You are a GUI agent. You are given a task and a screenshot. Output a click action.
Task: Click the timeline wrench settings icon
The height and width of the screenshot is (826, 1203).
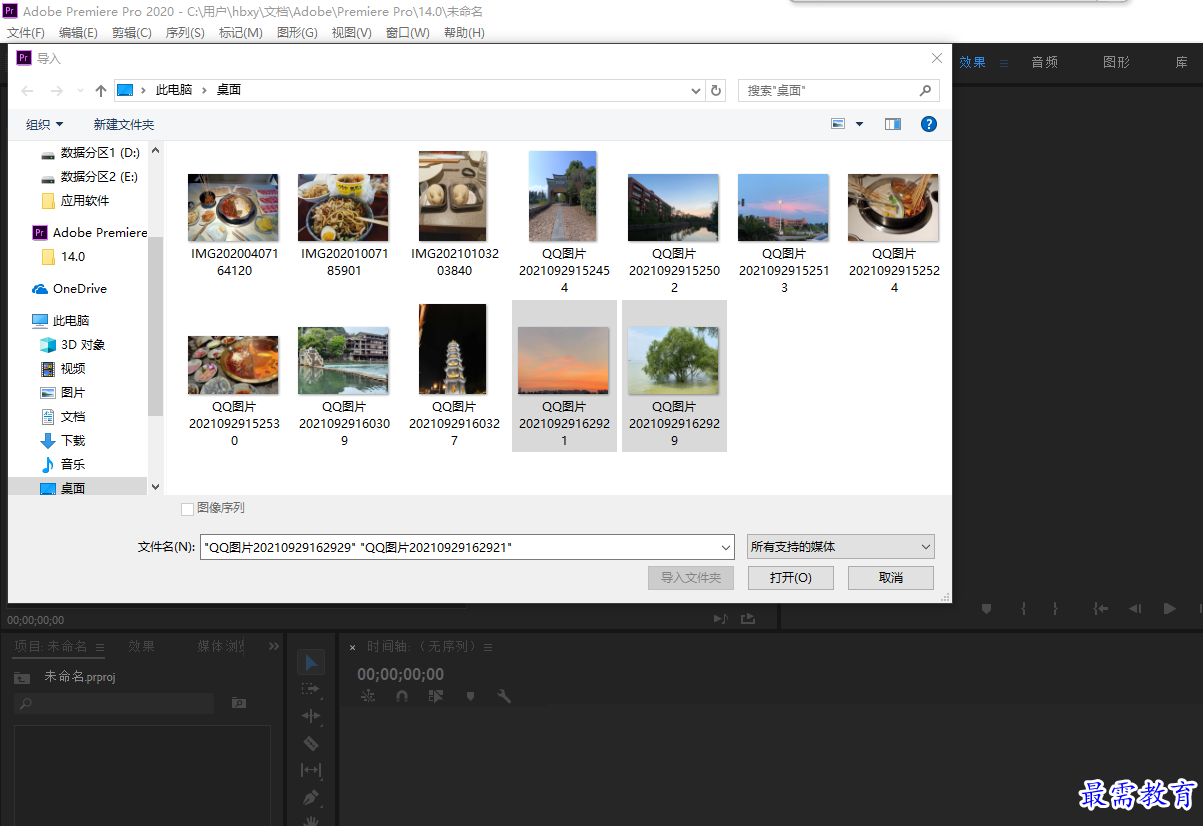click(x=504, y=696)
